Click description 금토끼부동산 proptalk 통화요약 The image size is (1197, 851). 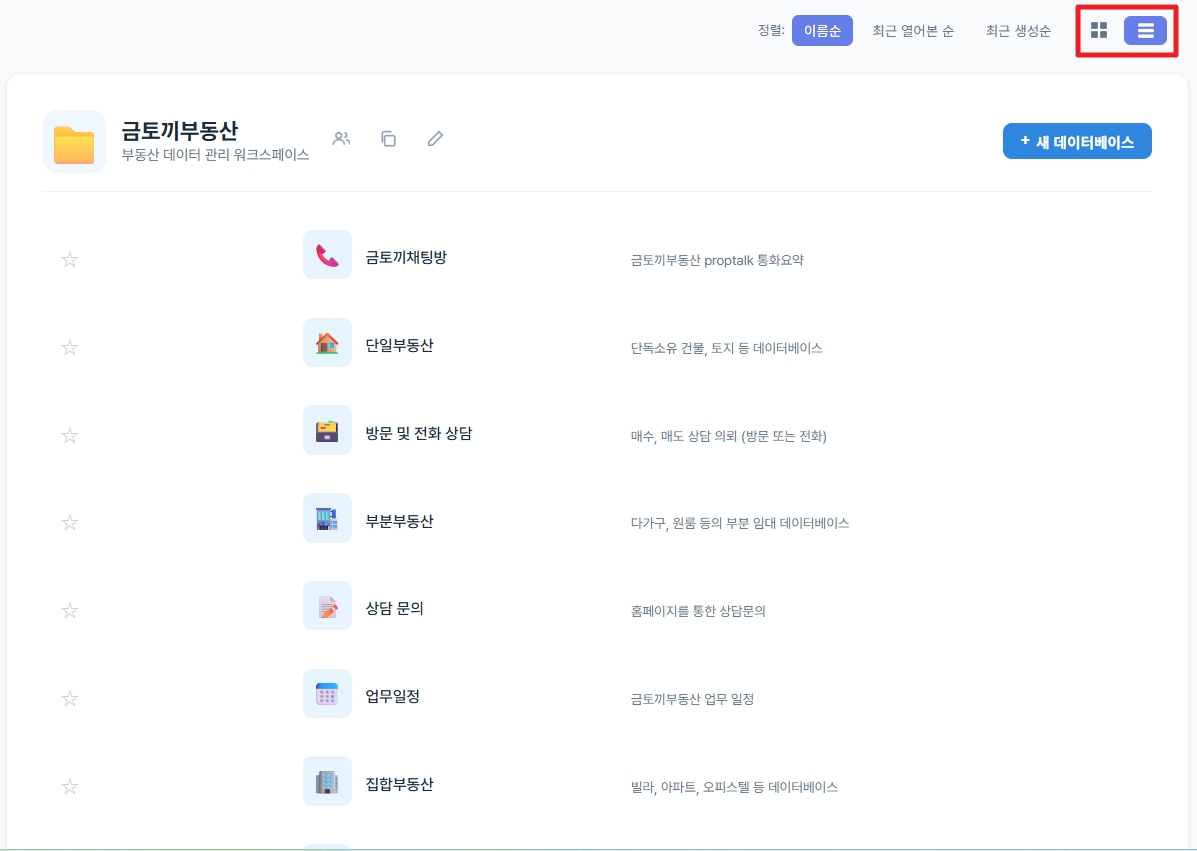(717, 260)
